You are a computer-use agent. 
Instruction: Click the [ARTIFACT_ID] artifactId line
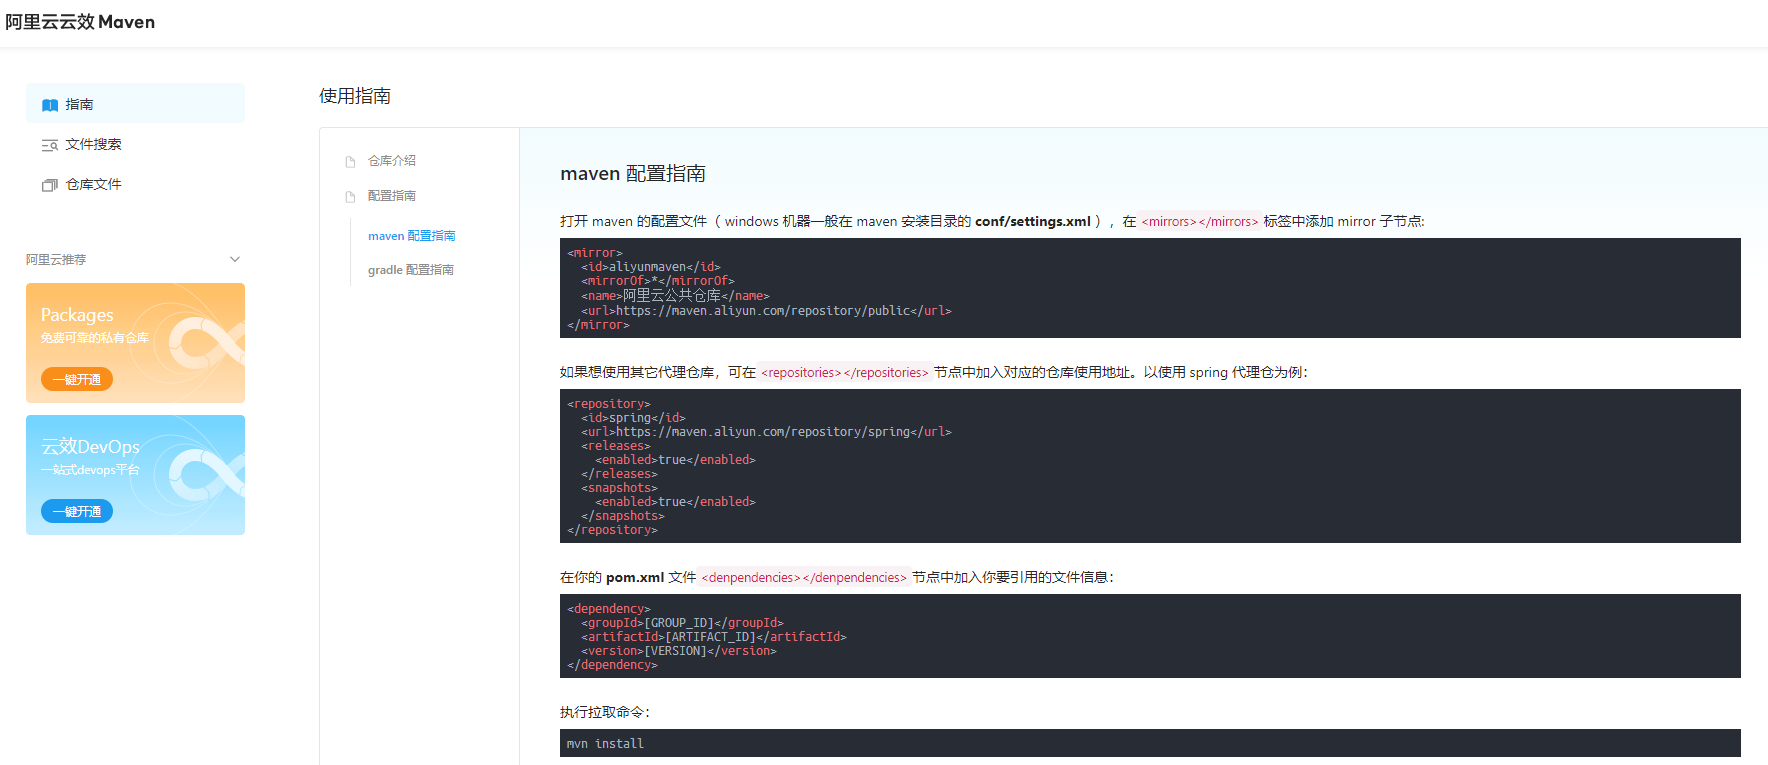click(x=714, y=637)
